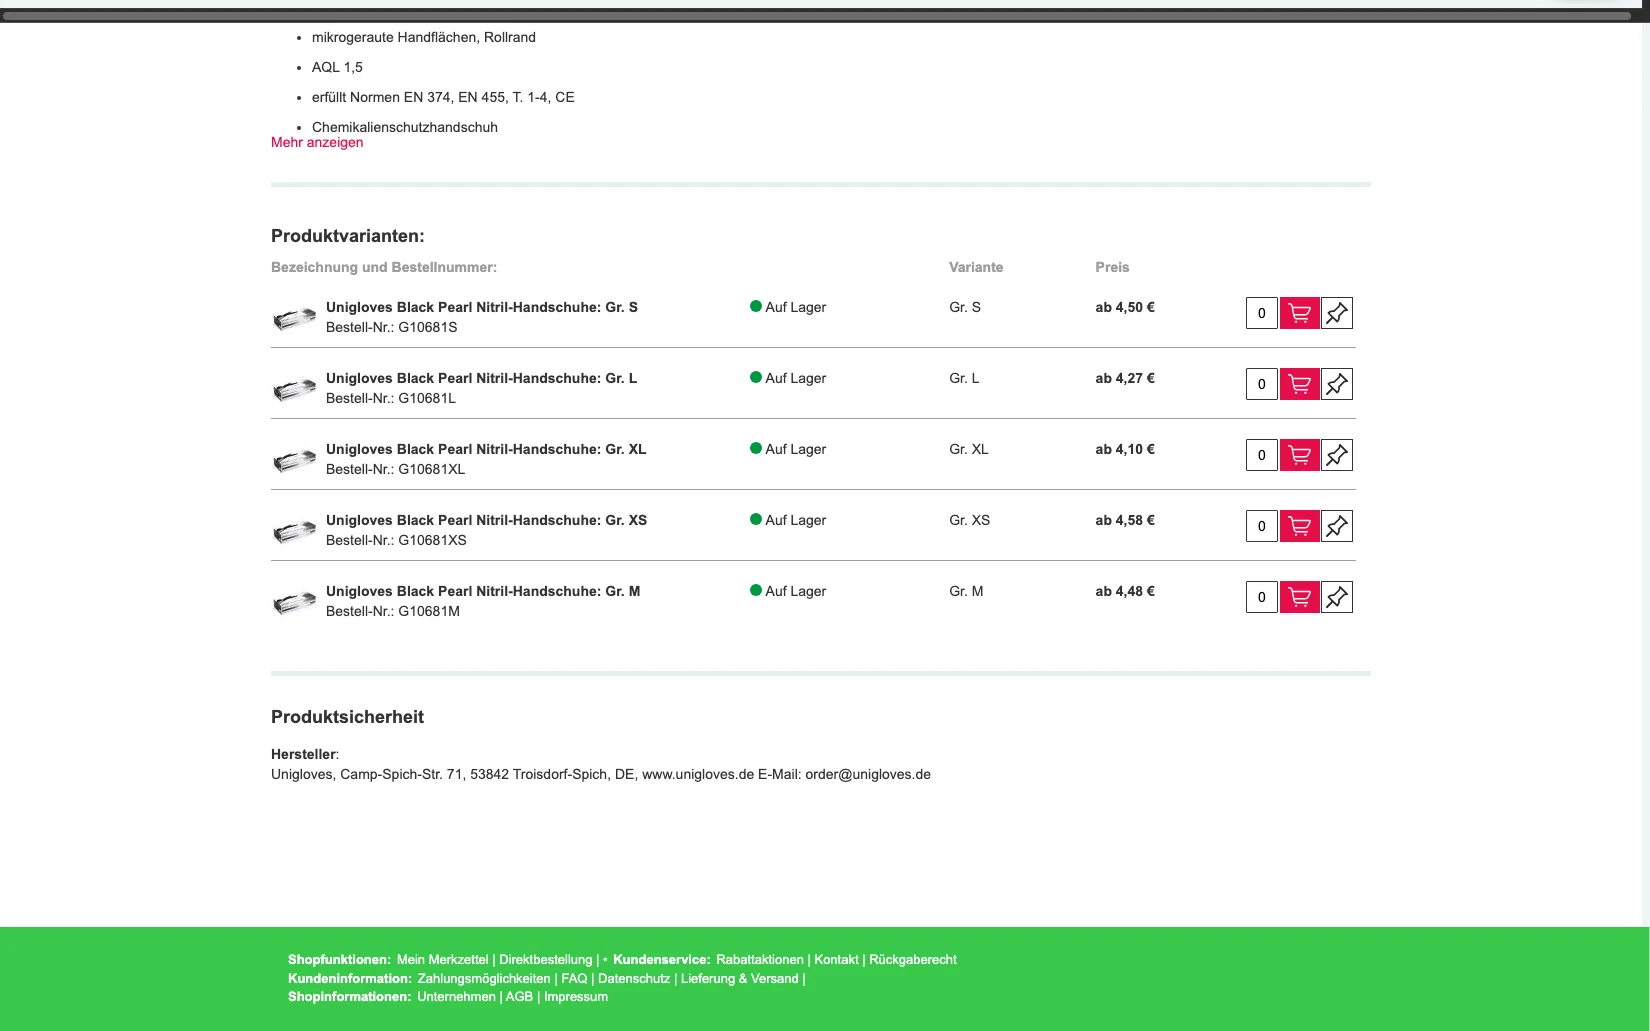Click 'Bestell-Nr.: G10681S' text
Screen dimensions: 1650x1031
pos(392,327)
